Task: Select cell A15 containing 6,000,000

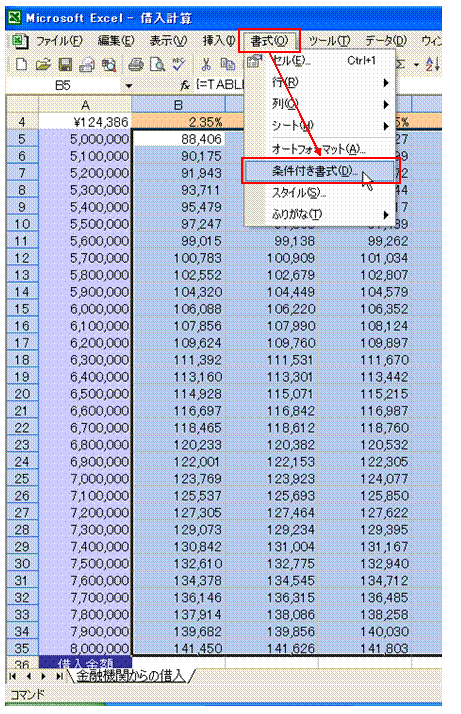Action: (85, 309)
